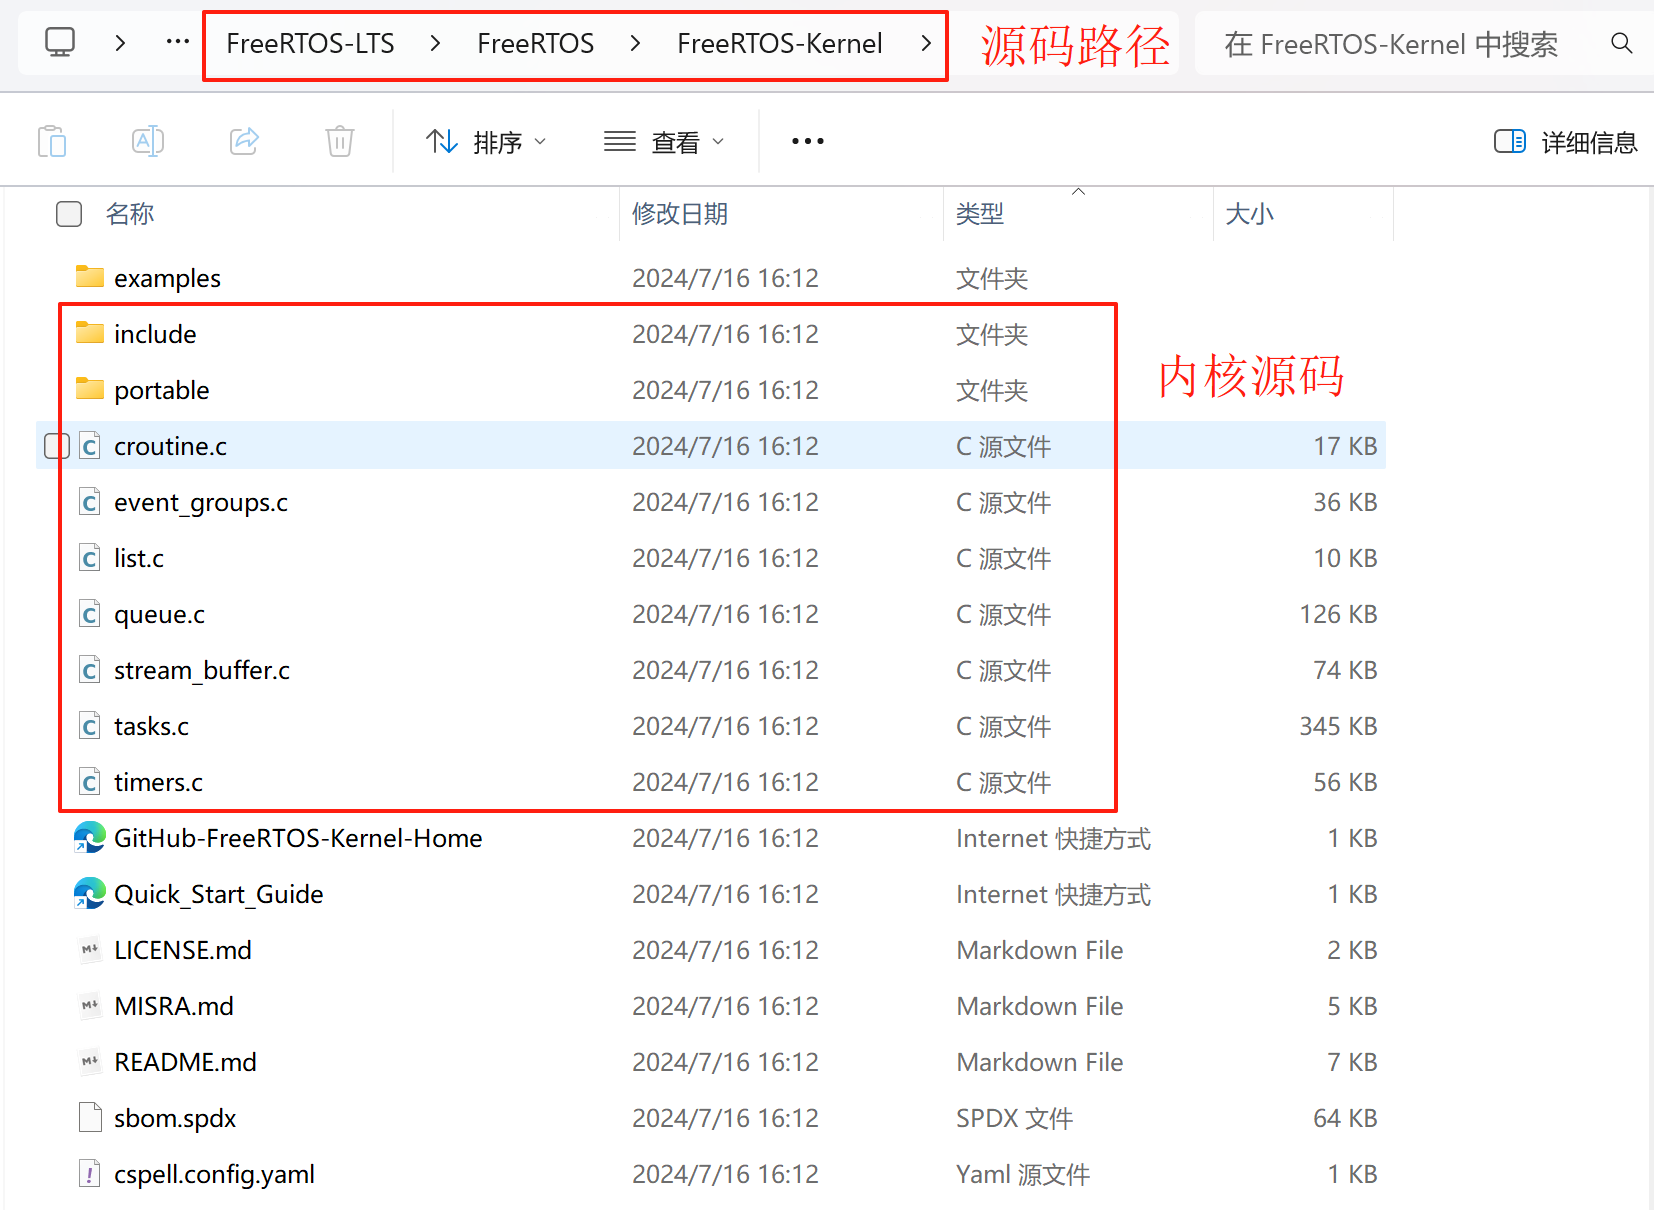Click the Quick_Start_Guide shortcut icon

(90, 893)
